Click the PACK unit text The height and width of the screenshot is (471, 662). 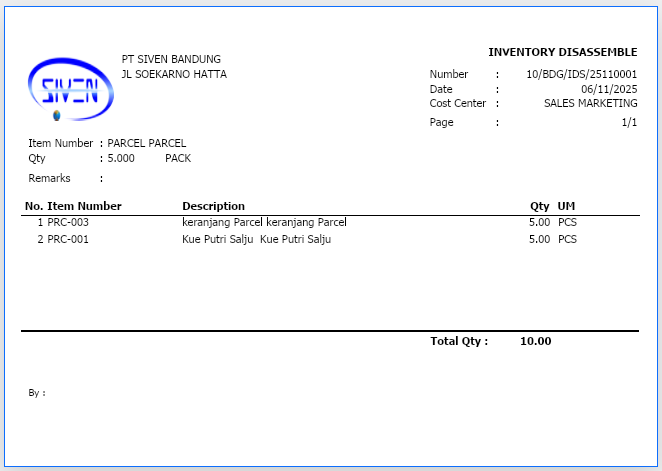178,158
